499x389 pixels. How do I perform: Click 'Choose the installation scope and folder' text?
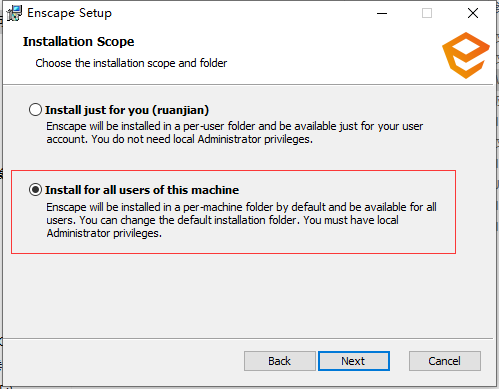tap(131, 63)
